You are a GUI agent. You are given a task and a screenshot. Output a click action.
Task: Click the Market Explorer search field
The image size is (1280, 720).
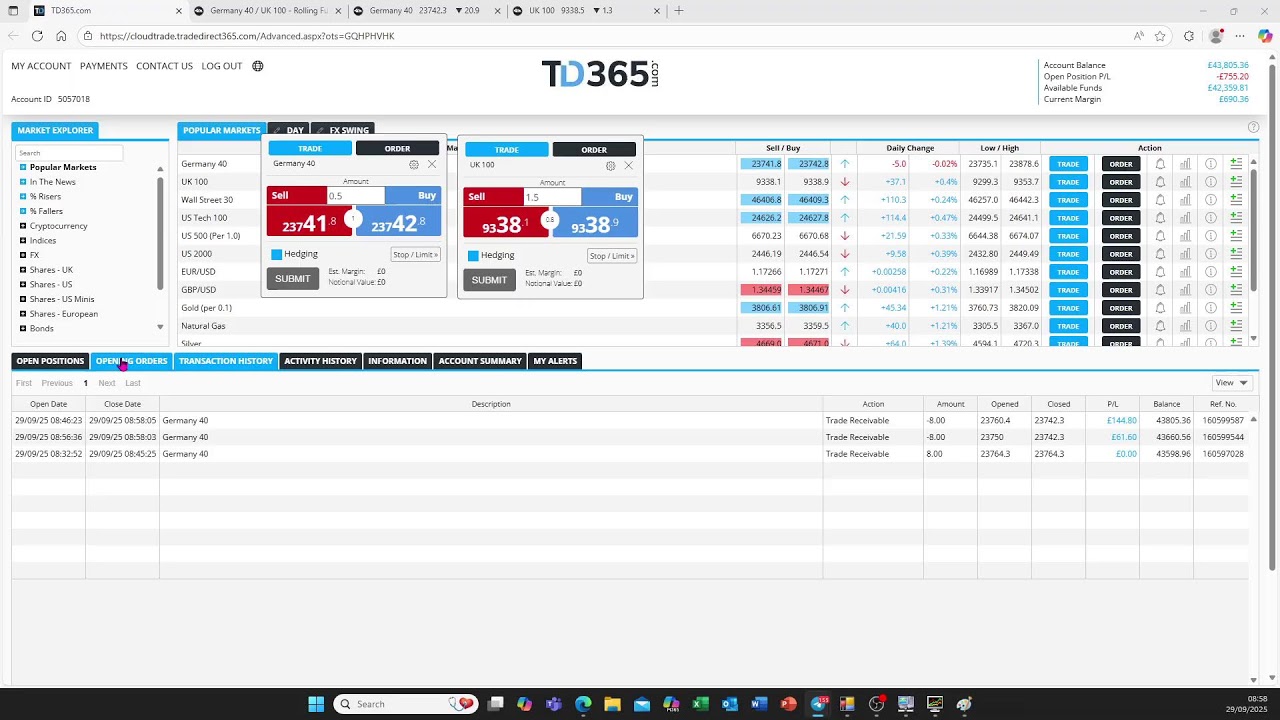click(69, 153)
